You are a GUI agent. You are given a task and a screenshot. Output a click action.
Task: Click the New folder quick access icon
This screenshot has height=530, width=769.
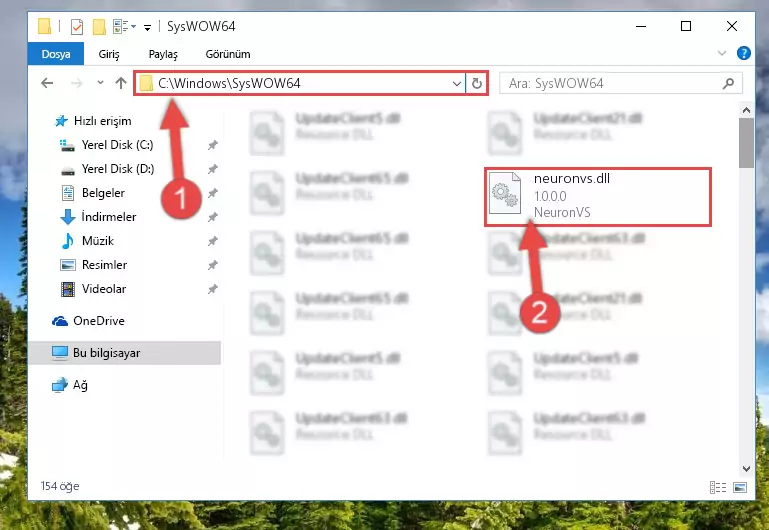(99, 26)
